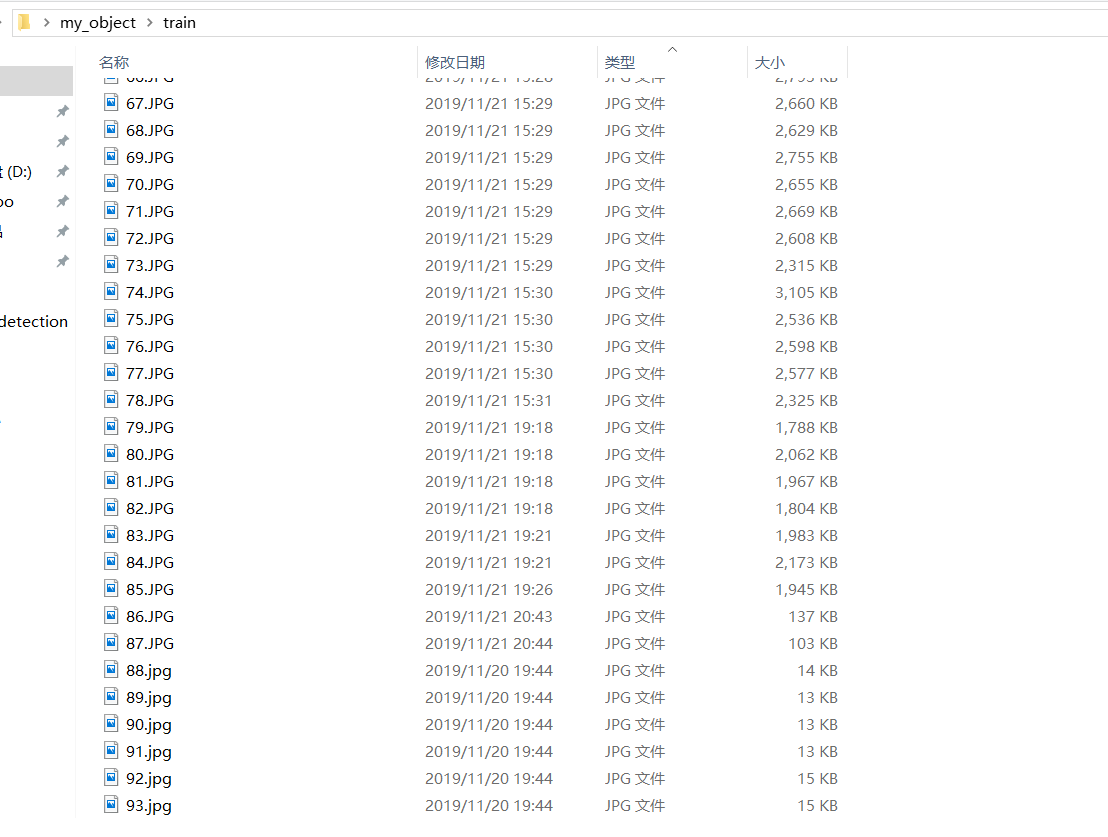
Task: Click the 137 KB size of 86.JPG
Action: click(813, 616)
